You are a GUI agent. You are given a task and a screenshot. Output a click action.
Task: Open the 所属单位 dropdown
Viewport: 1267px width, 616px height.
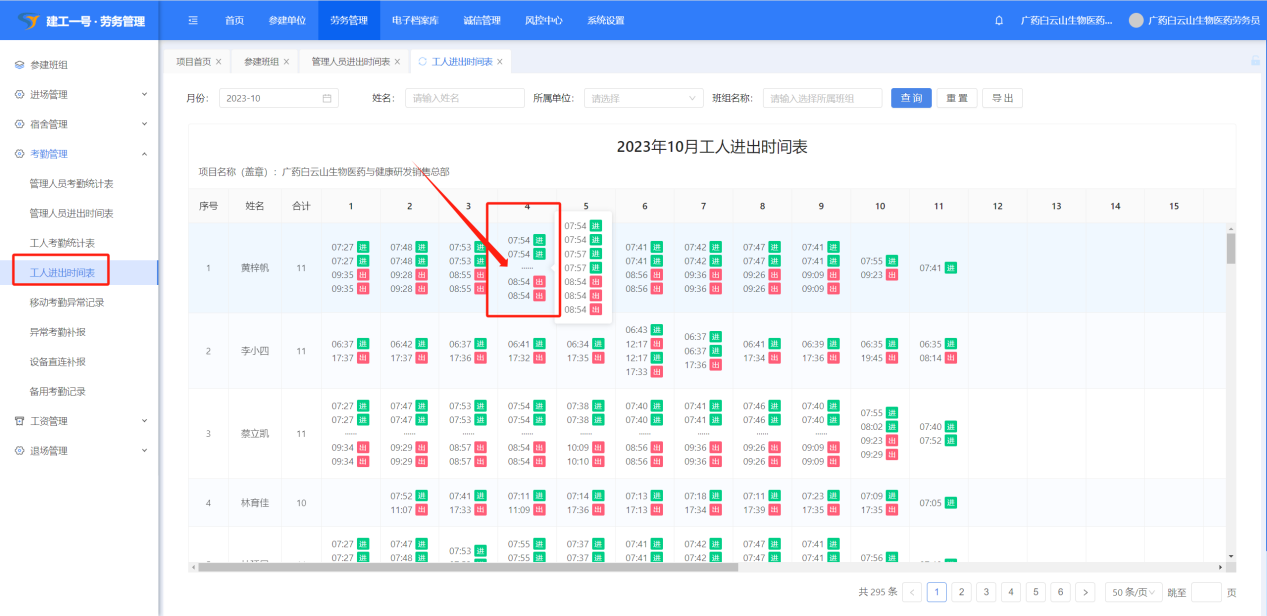click(643, 98)
